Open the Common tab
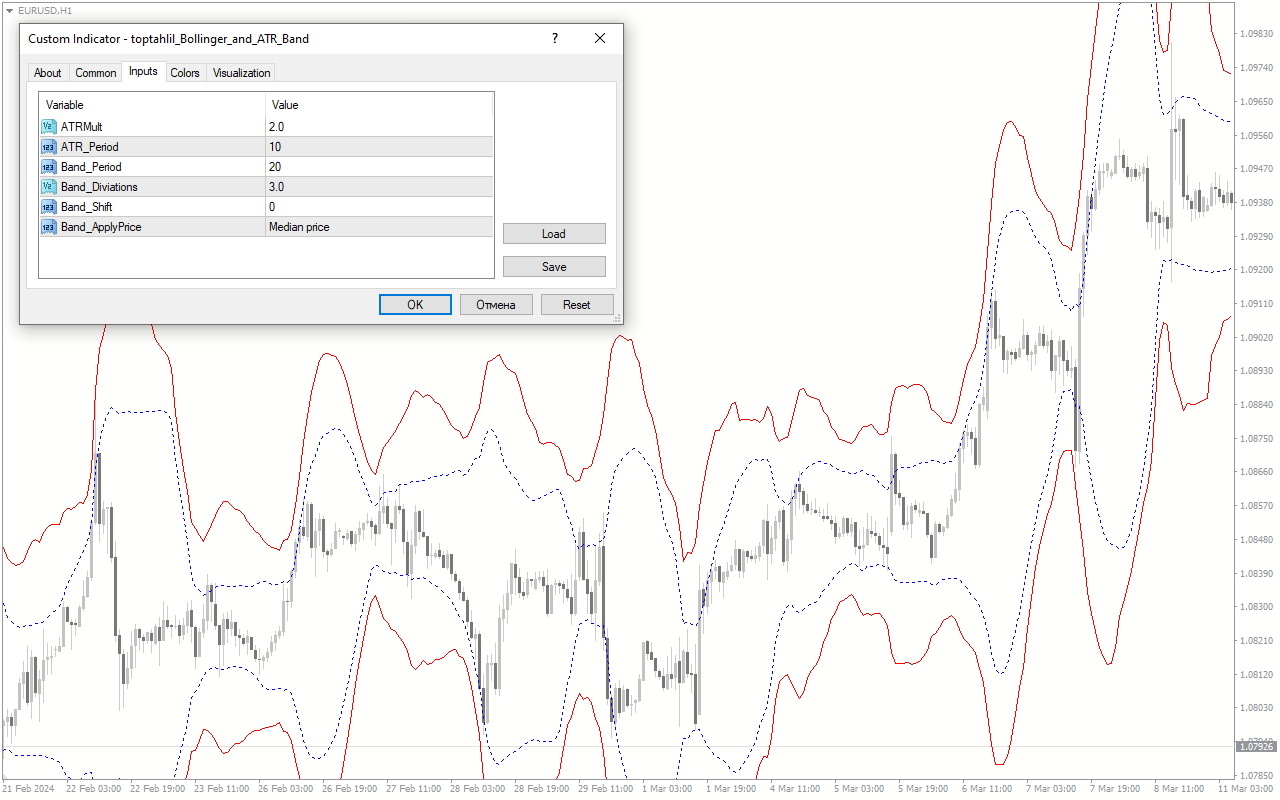1280x800 pixels. (x=96, y=73)
